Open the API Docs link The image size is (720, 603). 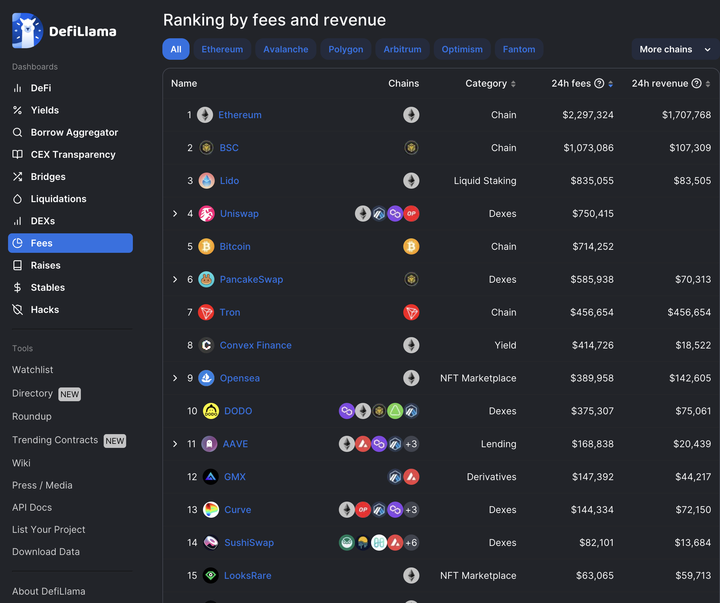(32, 507)
